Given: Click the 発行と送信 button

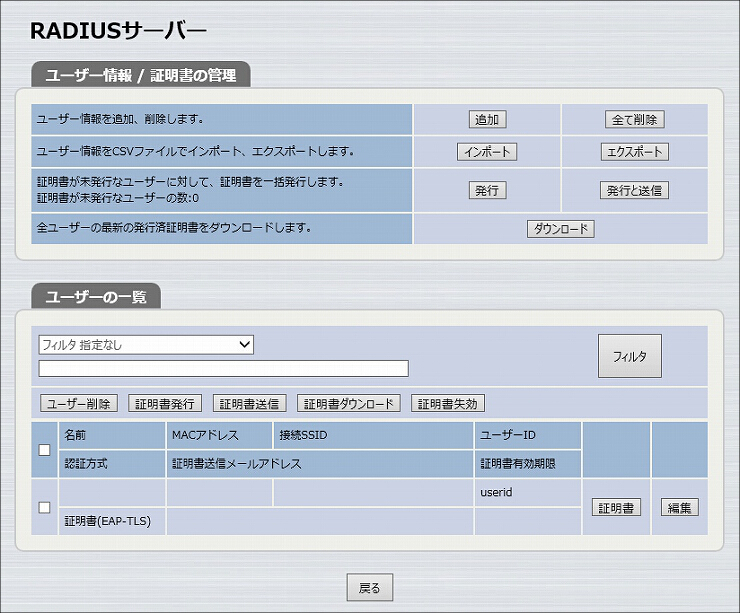Looking at the screenshot, I should tap(634, 191).
